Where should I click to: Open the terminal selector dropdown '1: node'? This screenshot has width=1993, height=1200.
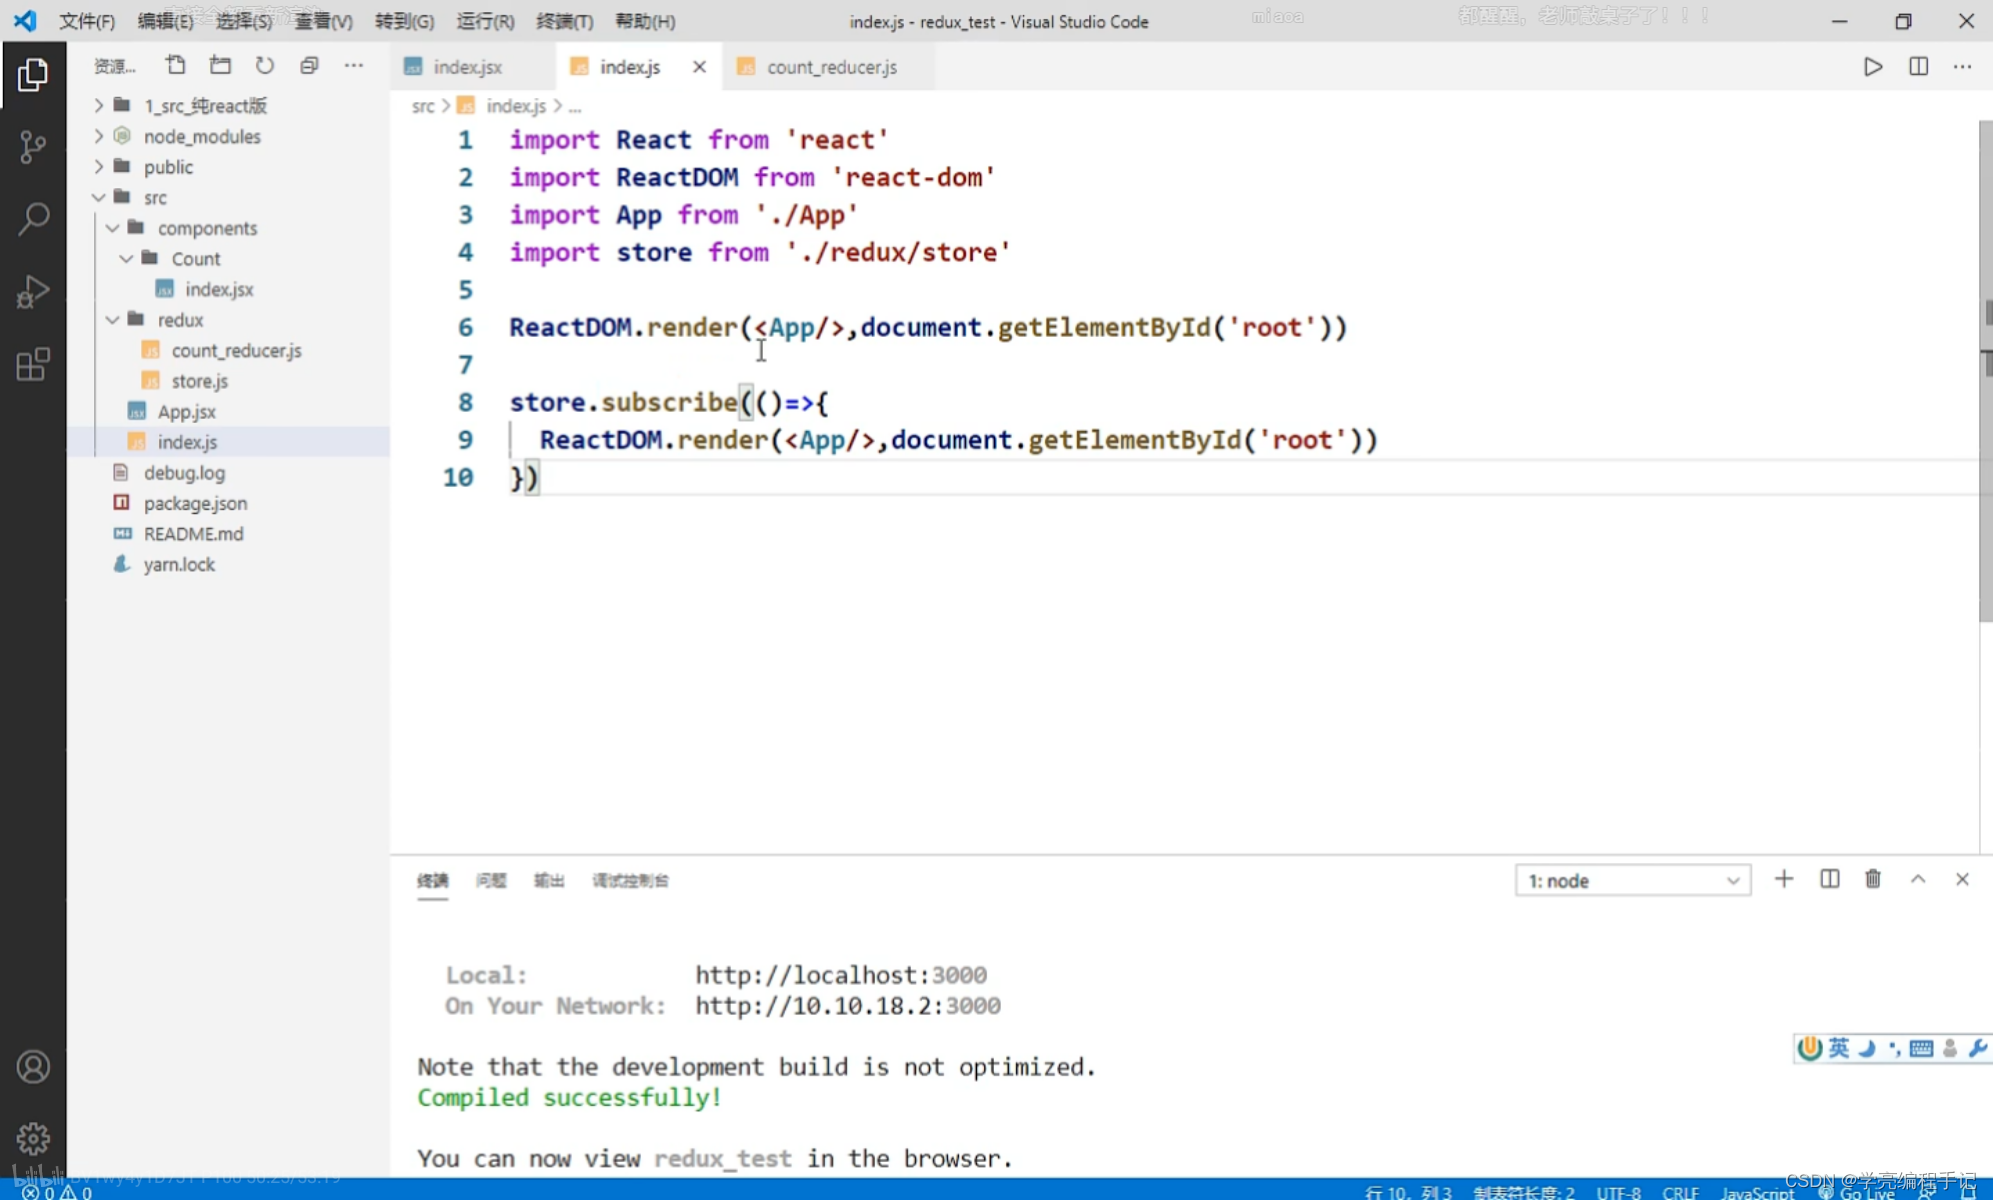click(x=1633, y=881)
